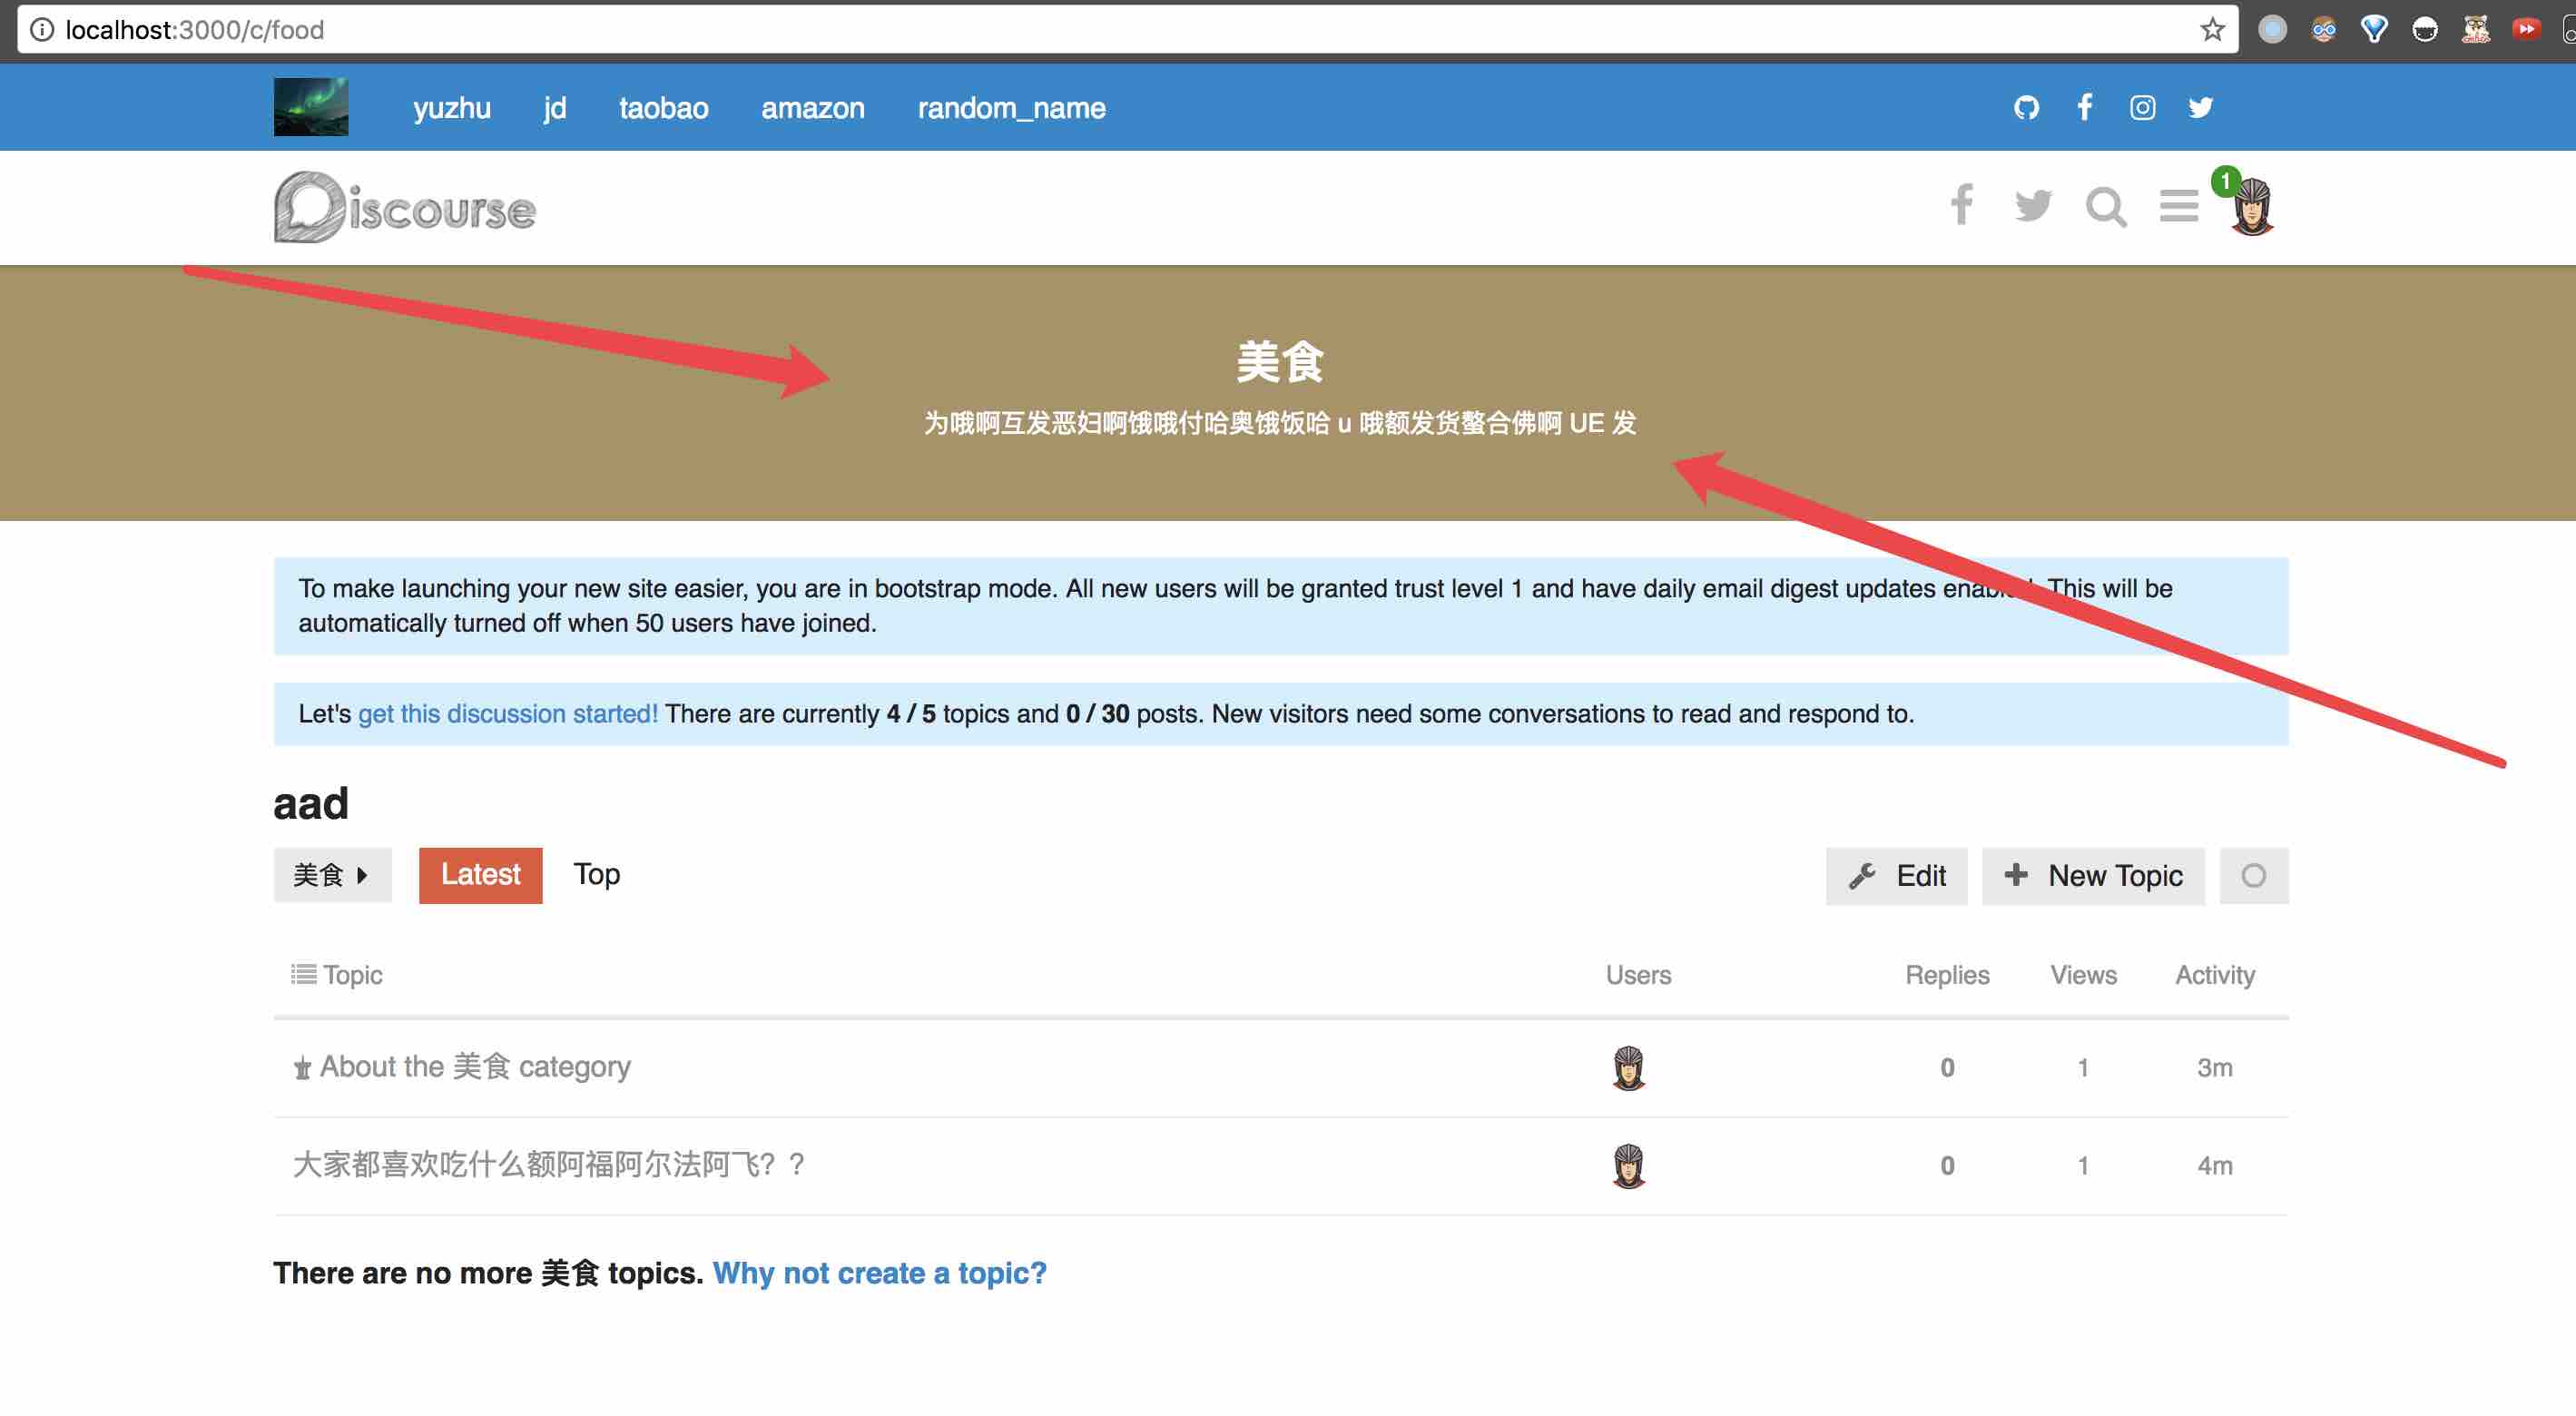Click the browser address bar

1100,30
